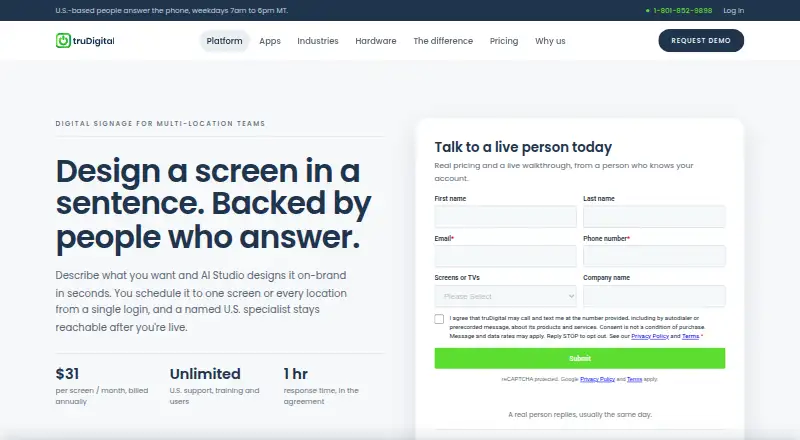
Task: Click 'A real person replies, usually the same day.' text
Action: coord(580,414)
